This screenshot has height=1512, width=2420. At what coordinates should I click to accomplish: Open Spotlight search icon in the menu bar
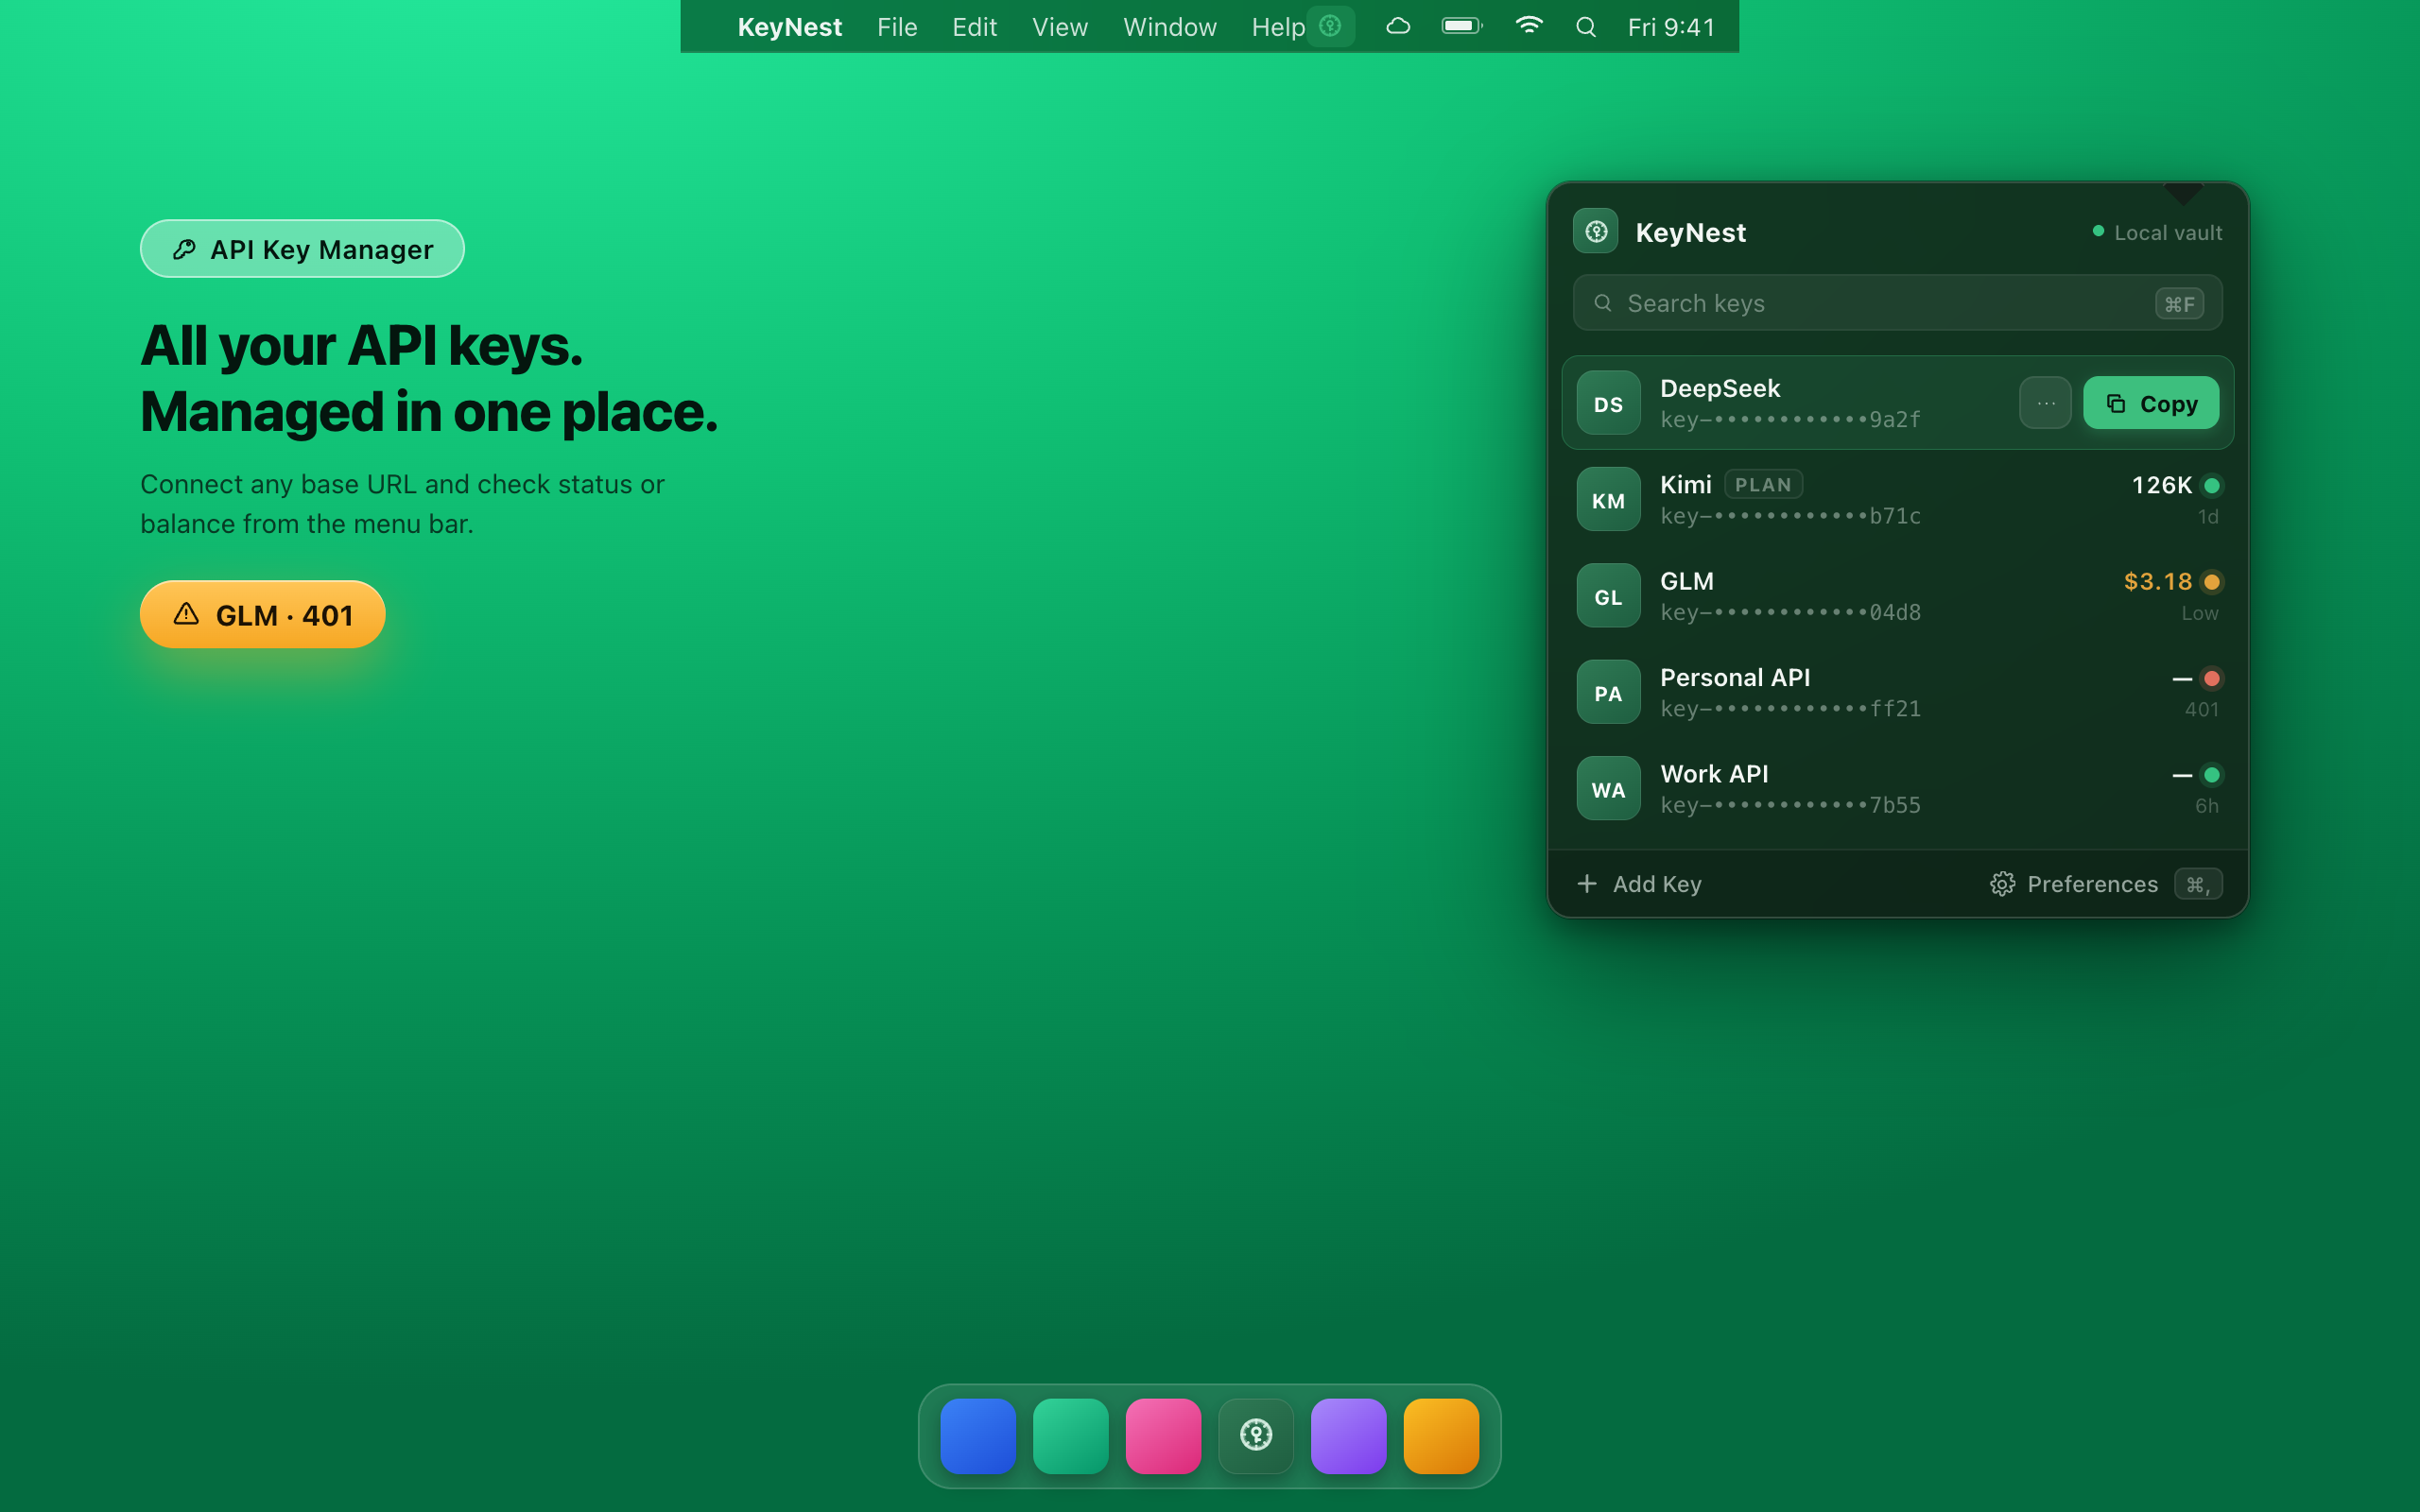click(1586, 27)
